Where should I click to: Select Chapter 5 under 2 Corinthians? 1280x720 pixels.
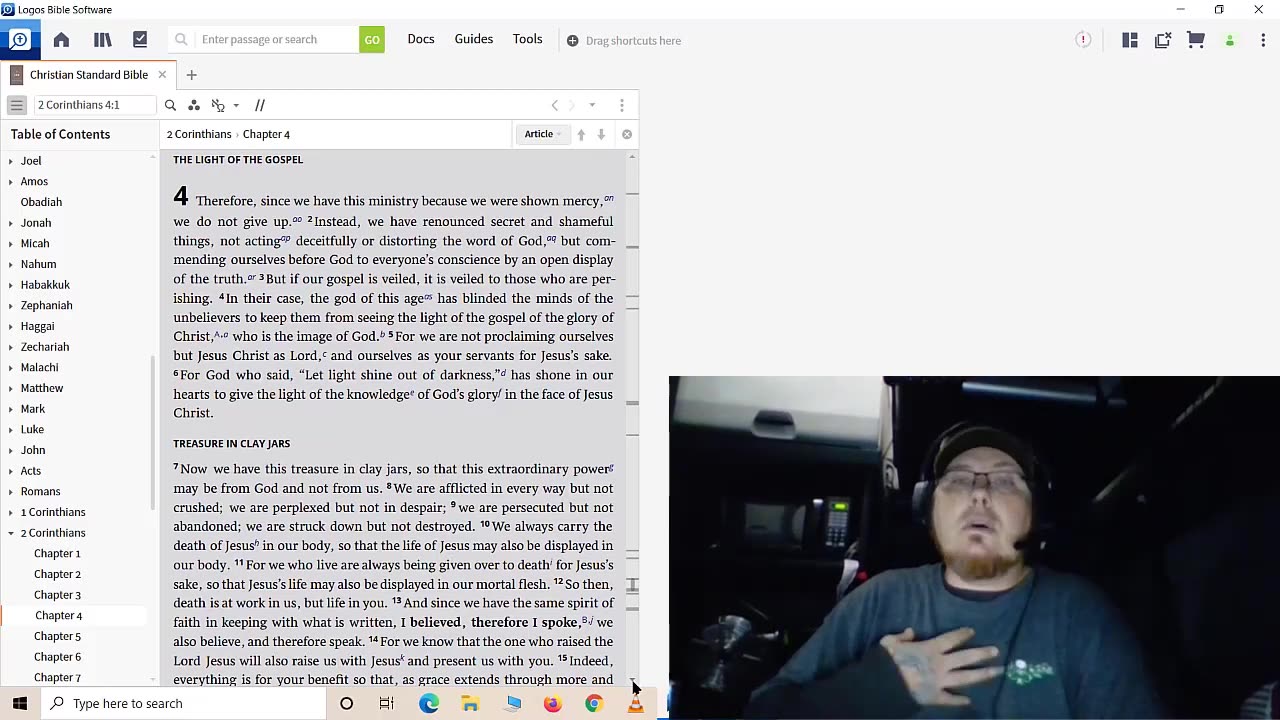coord(57,636)
